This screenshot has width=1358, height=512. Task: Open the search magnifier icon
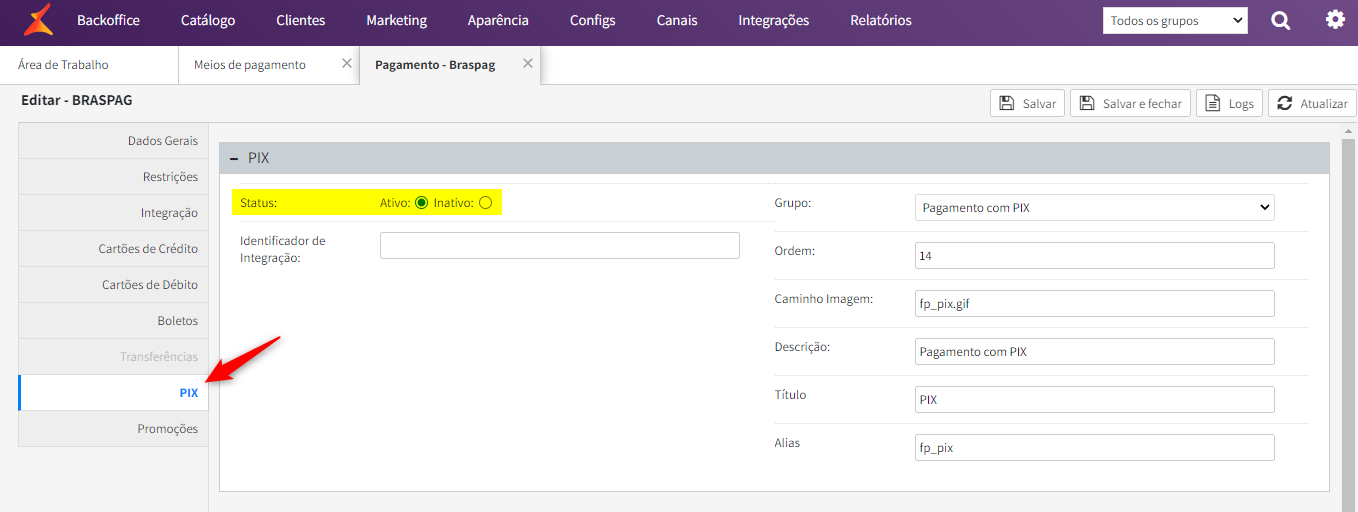click(x=1281, y=20)
